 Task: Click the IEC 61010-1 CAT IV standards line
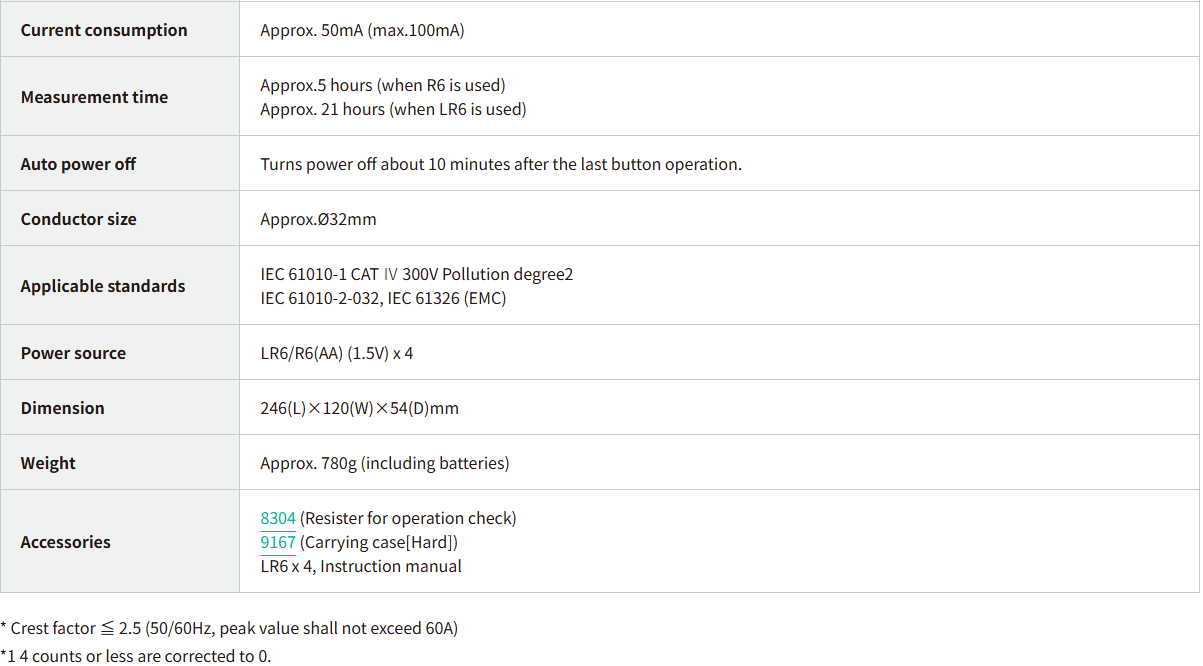pyautogui.click(x=416, y=274)
